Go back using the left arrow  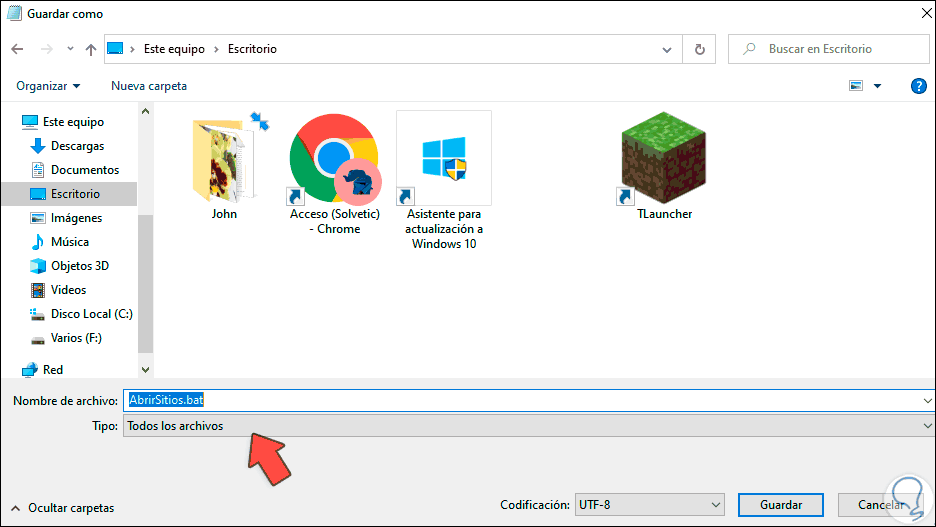tap(17, 49)
